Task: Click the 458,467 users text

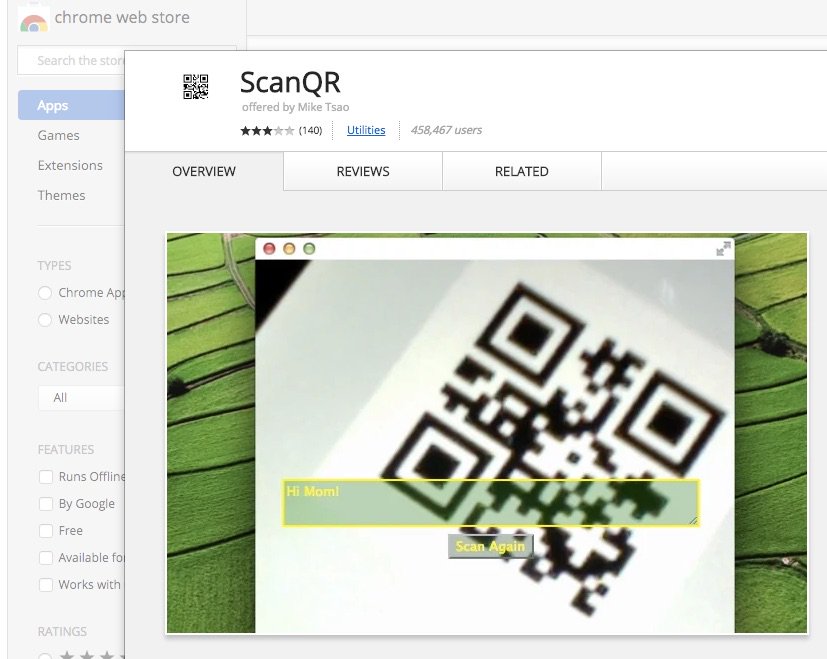Action: coord(446,130)
